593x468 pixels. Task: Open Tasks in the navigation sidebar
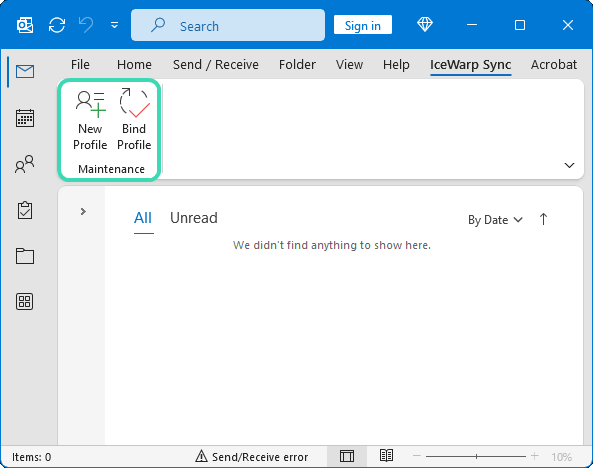click(x=25, y=210)
